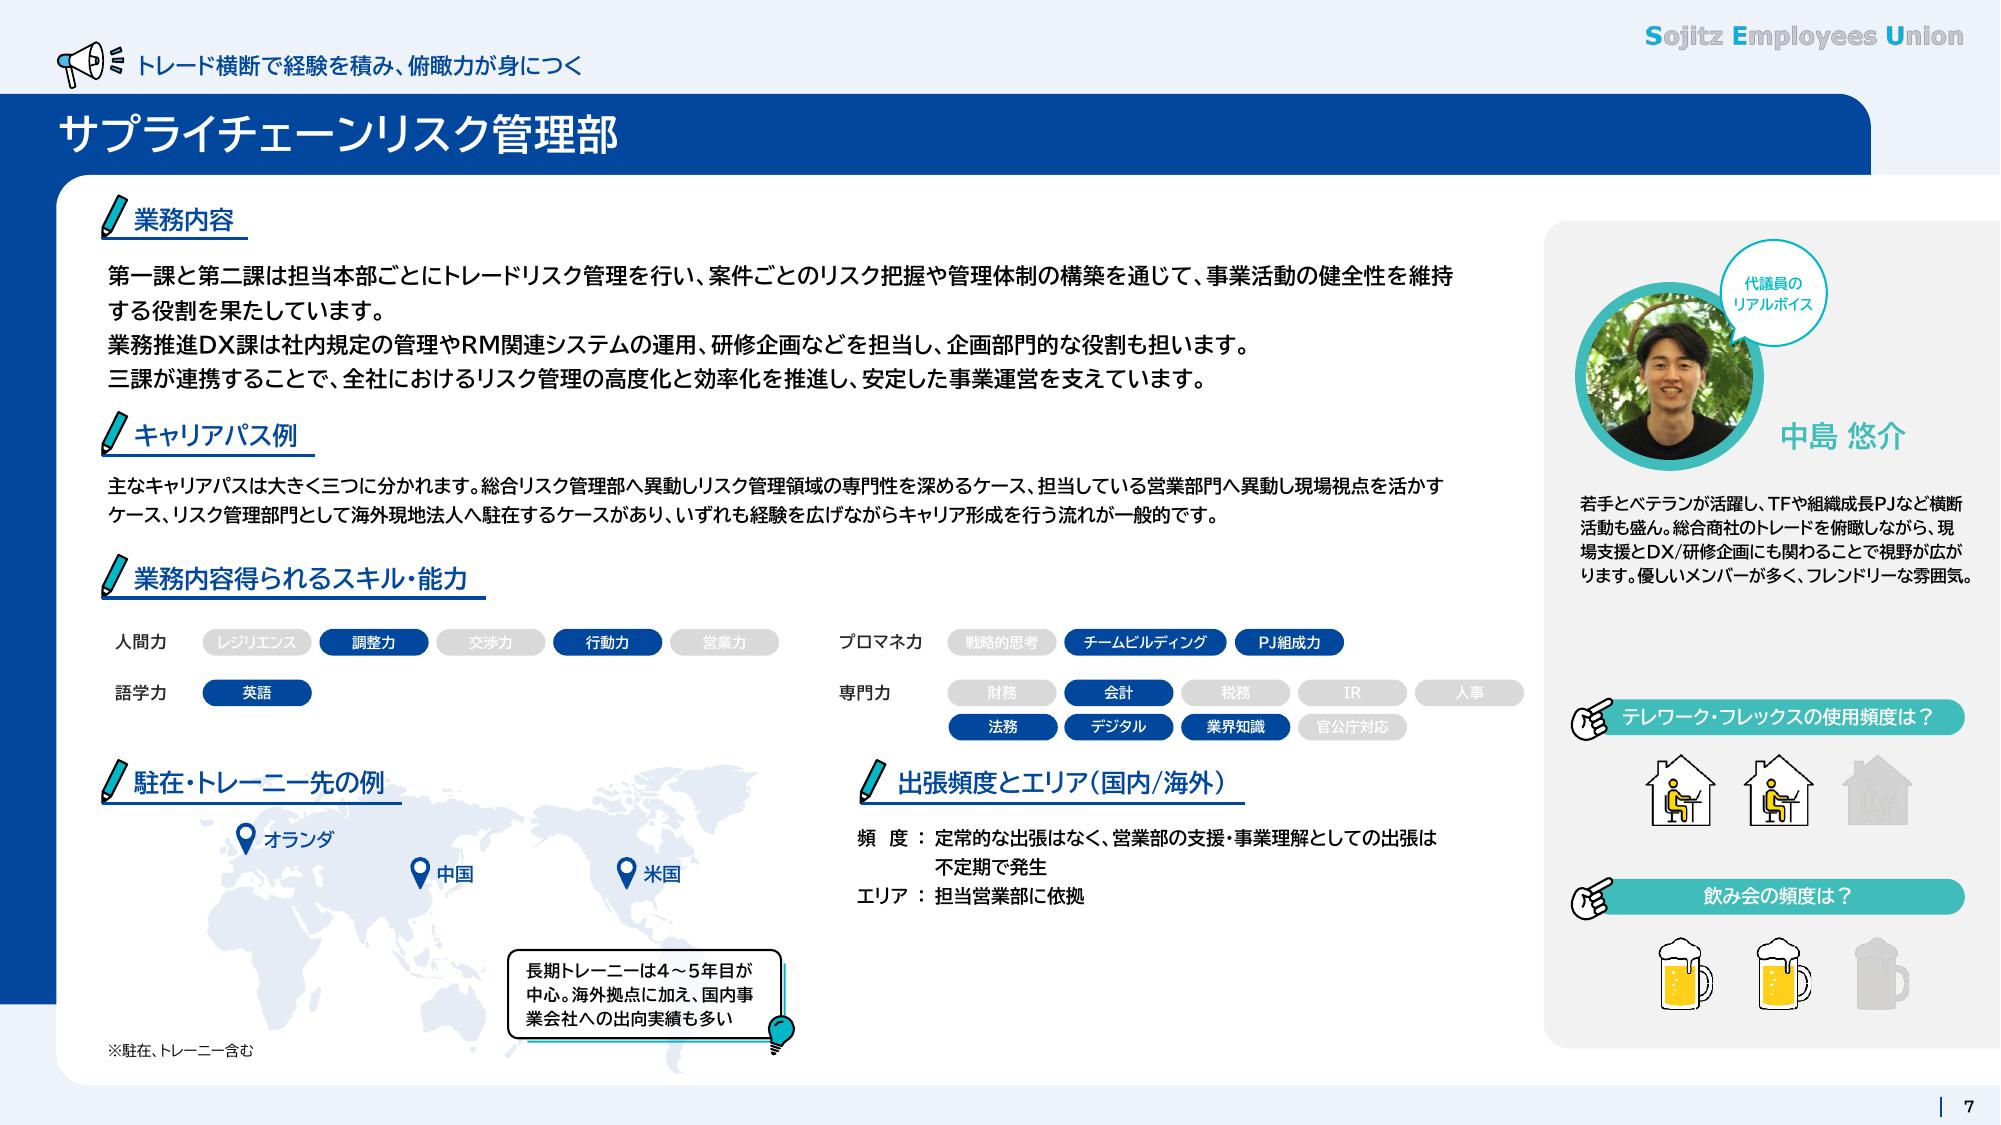Screen dimensions: 2001x1125
Task: Select the map pin for 米国
Action: pyautogui.click(x=626, y=873)
